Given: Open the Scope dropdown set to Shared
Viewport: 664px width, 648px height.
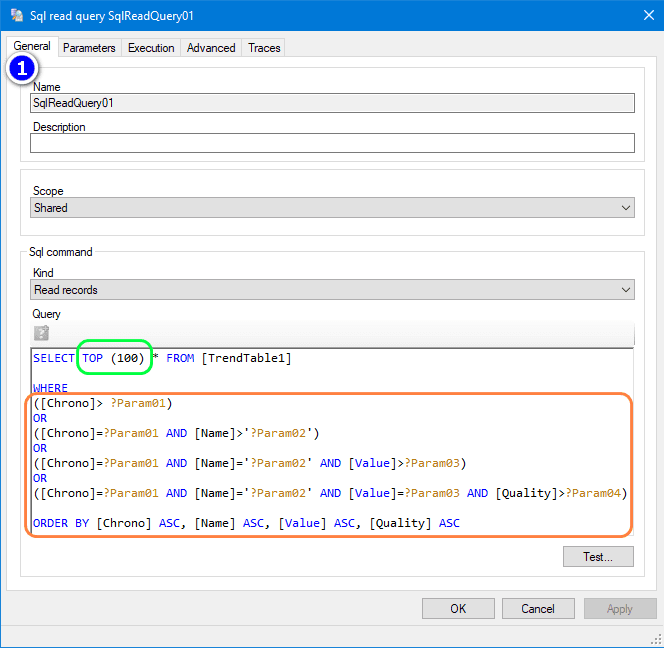Looking at the screenshot, I should [x=332, y=208].
